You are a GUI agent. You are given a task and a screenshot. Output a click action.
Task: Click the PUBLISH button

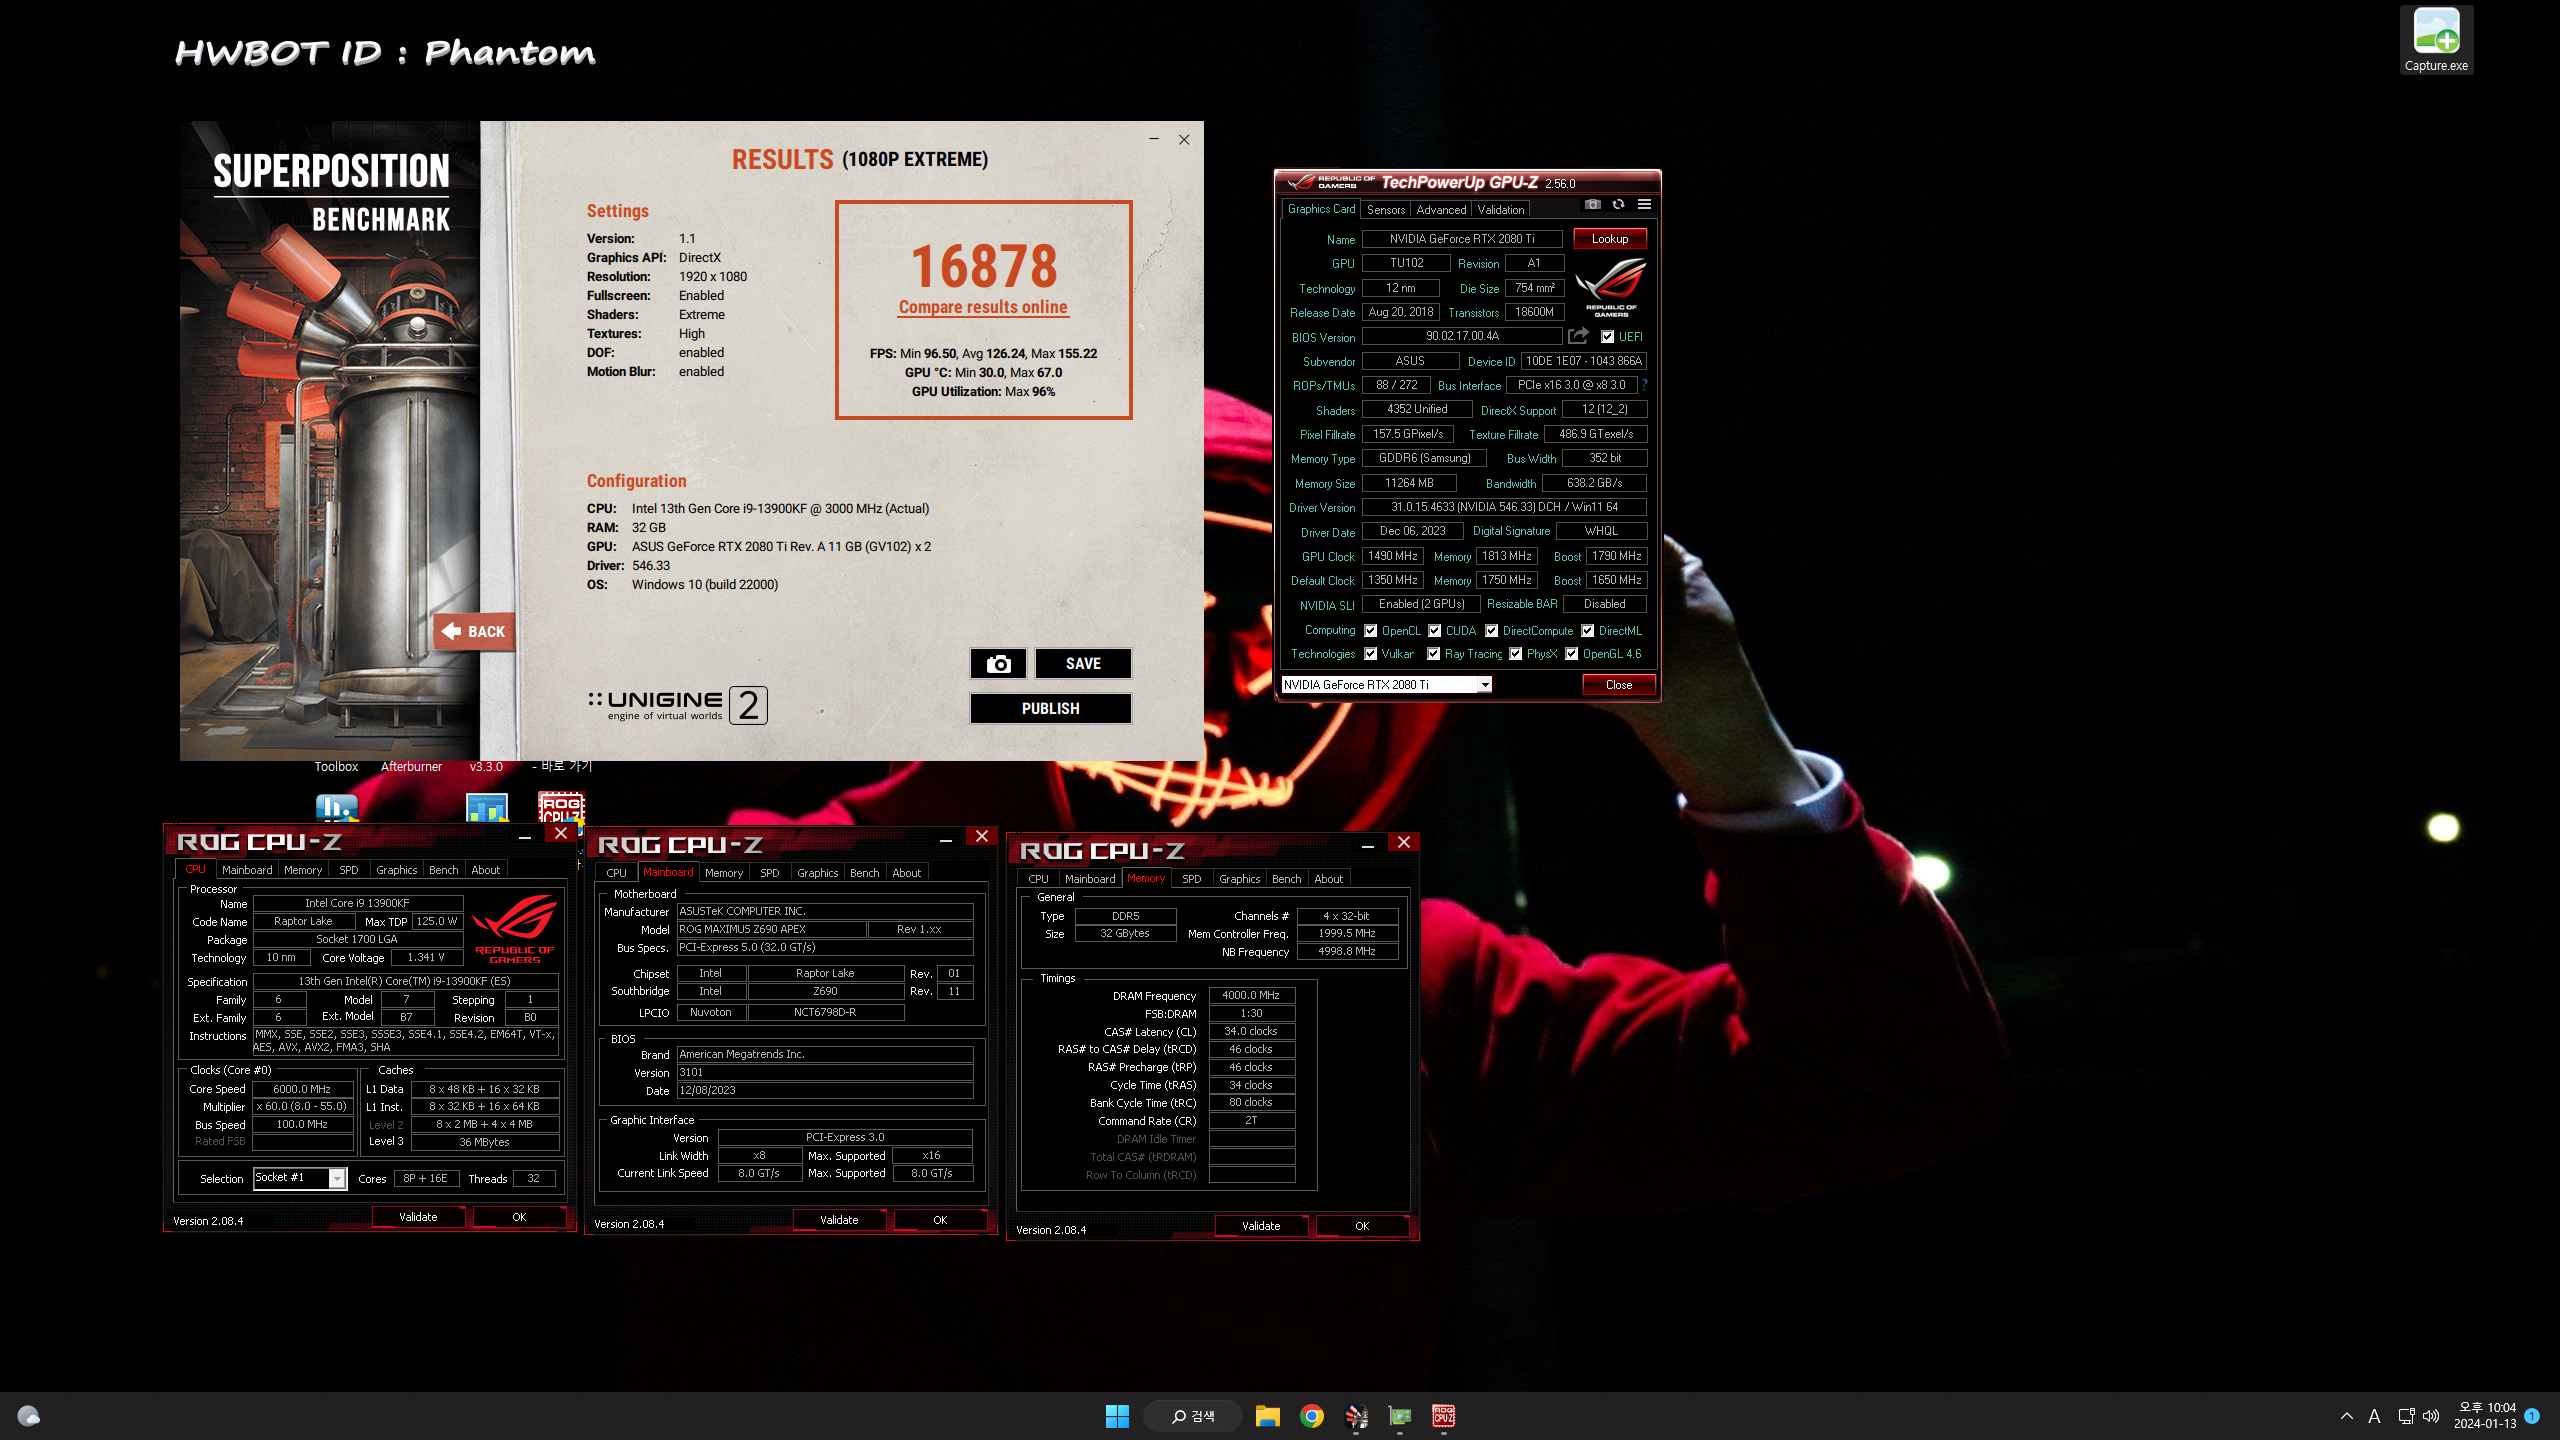(x=1050, y=709)
